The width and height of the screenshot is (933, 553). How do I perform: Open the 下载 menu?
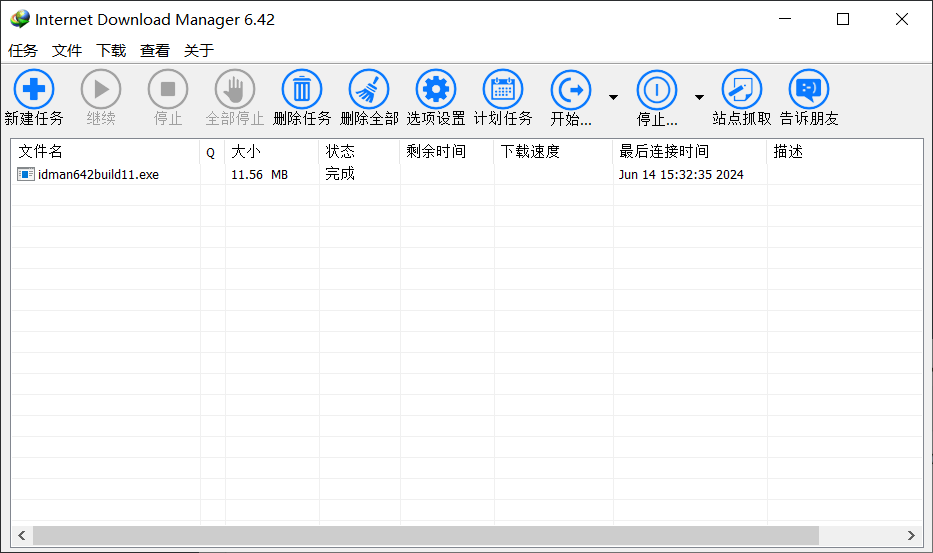pos(111,50)
